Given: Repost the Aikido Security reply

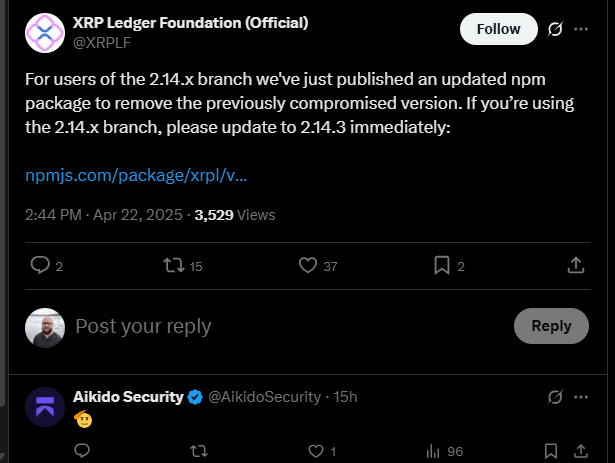Looking at the screenshot, I should click(199, 451).
